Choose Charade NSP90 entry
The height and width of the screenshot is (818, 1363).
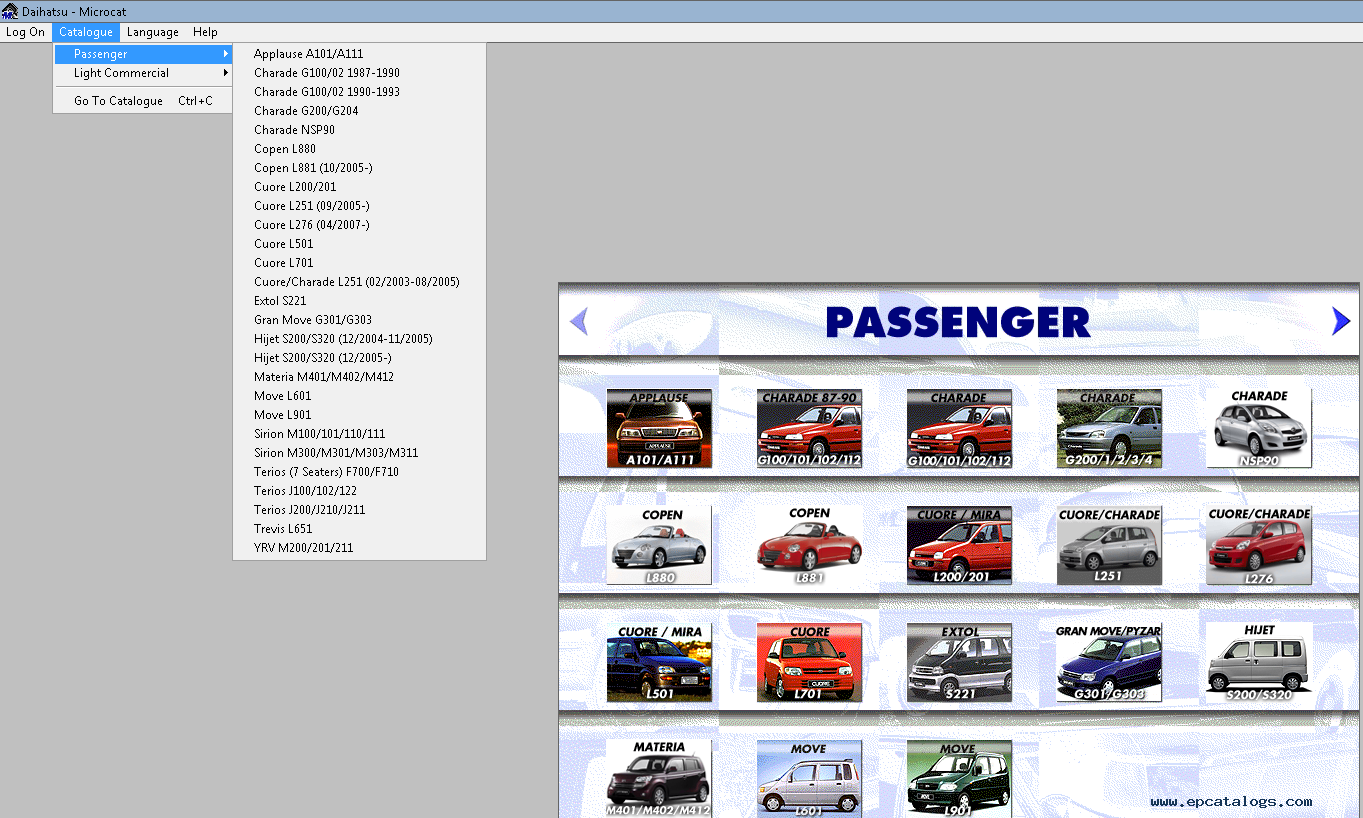(359, 130)
